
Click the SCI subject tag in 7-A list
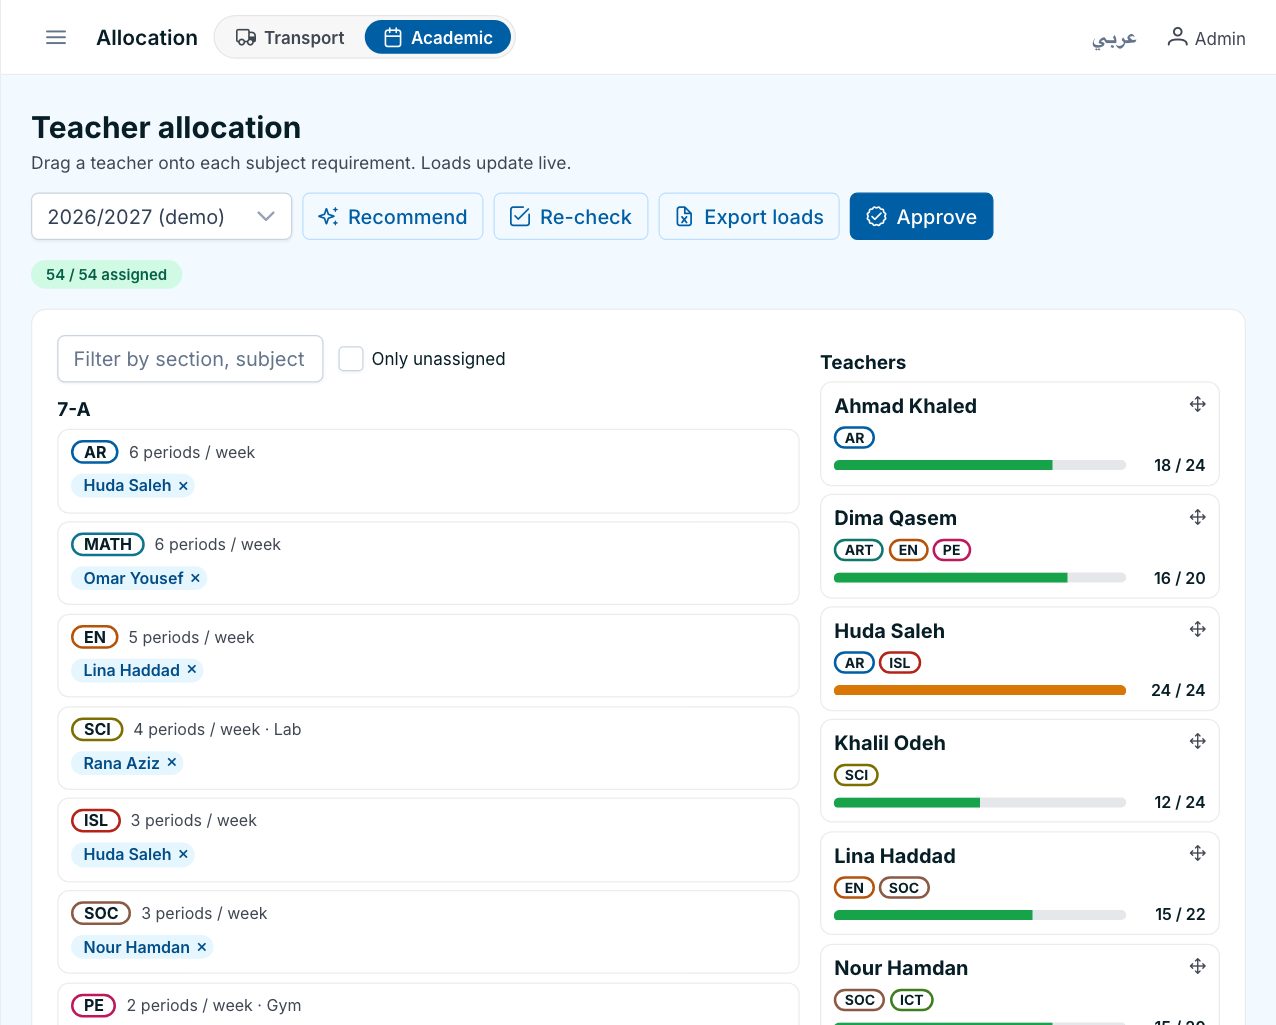click(x=97, y=729)
